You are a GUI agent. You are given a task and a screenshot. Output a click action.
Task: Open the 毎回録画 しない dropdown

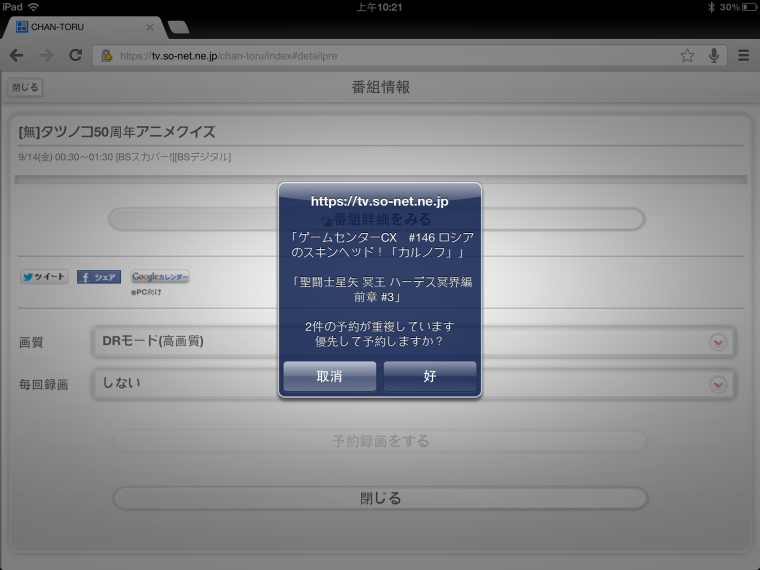tap(414, 384)
